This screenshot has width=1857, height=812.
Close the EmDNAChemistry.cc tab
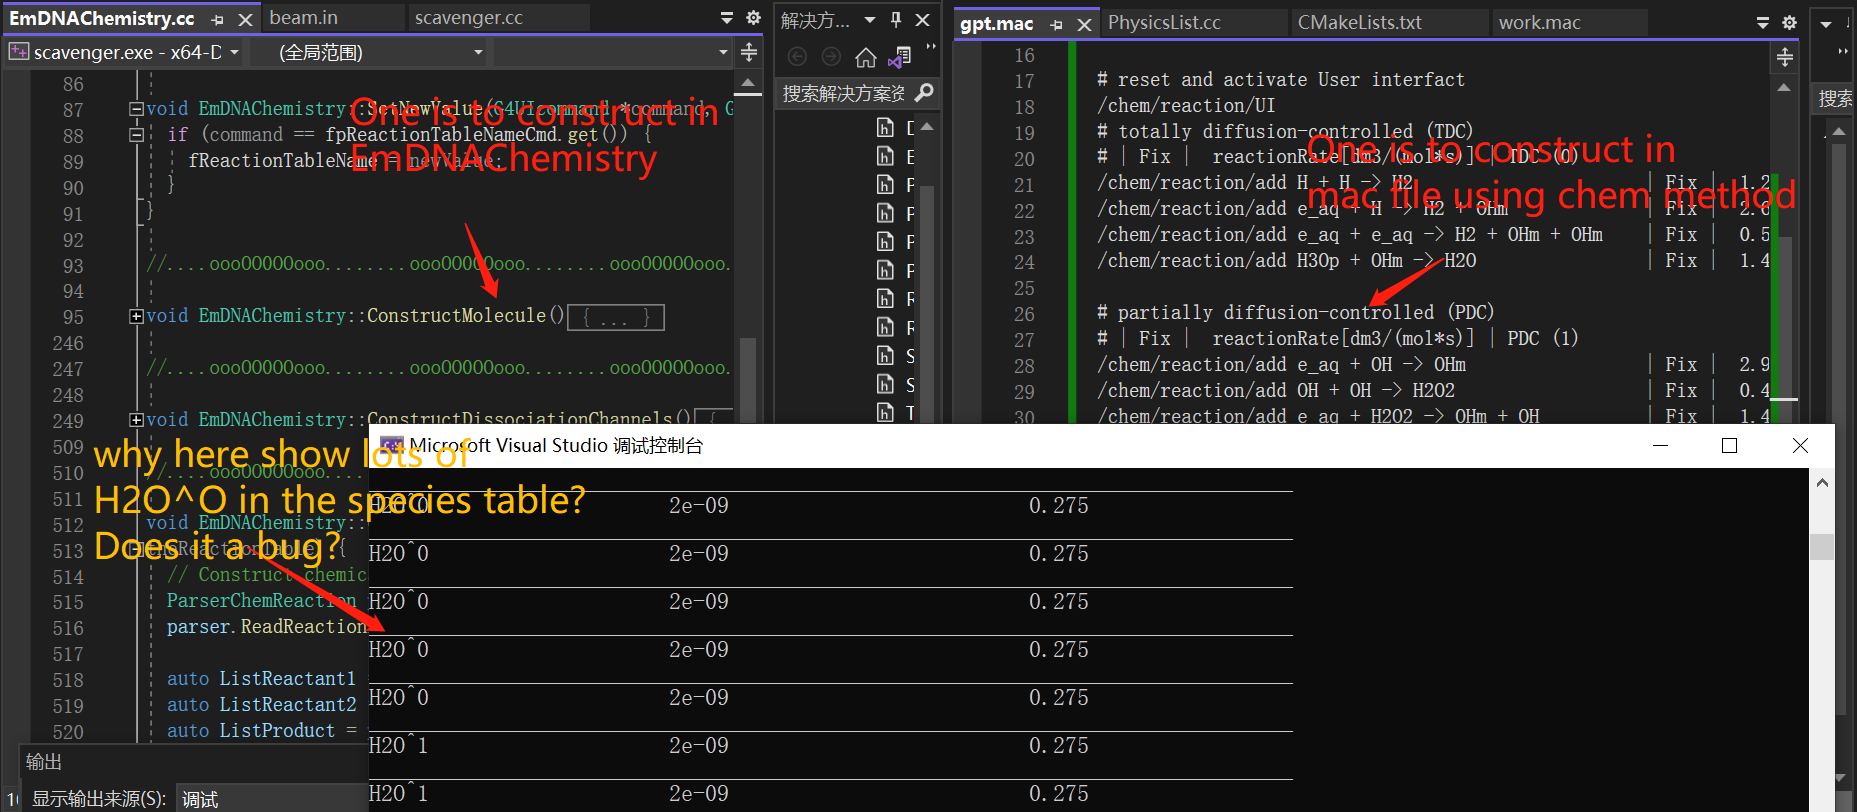(x=245, y=20)
